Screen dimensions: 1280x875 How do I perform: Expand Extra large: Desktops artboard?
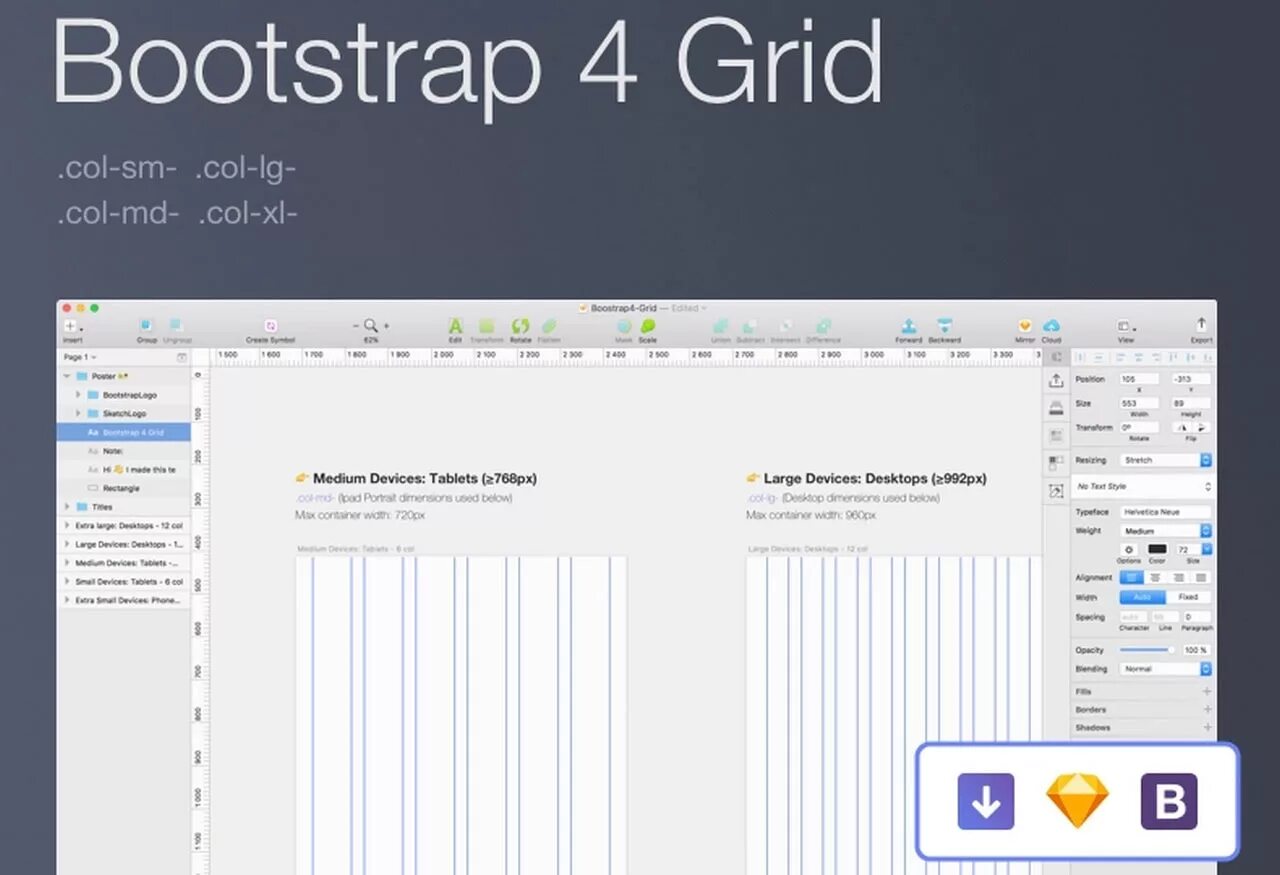point(67,525)
